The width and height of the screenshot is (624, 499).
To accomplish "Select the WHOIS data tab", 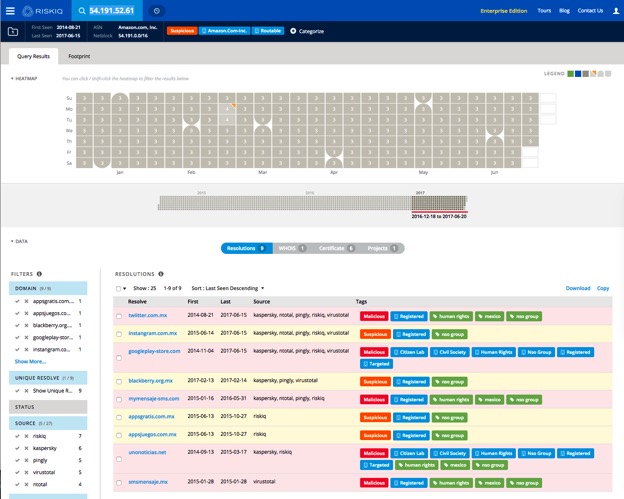I will pos(292,248).
